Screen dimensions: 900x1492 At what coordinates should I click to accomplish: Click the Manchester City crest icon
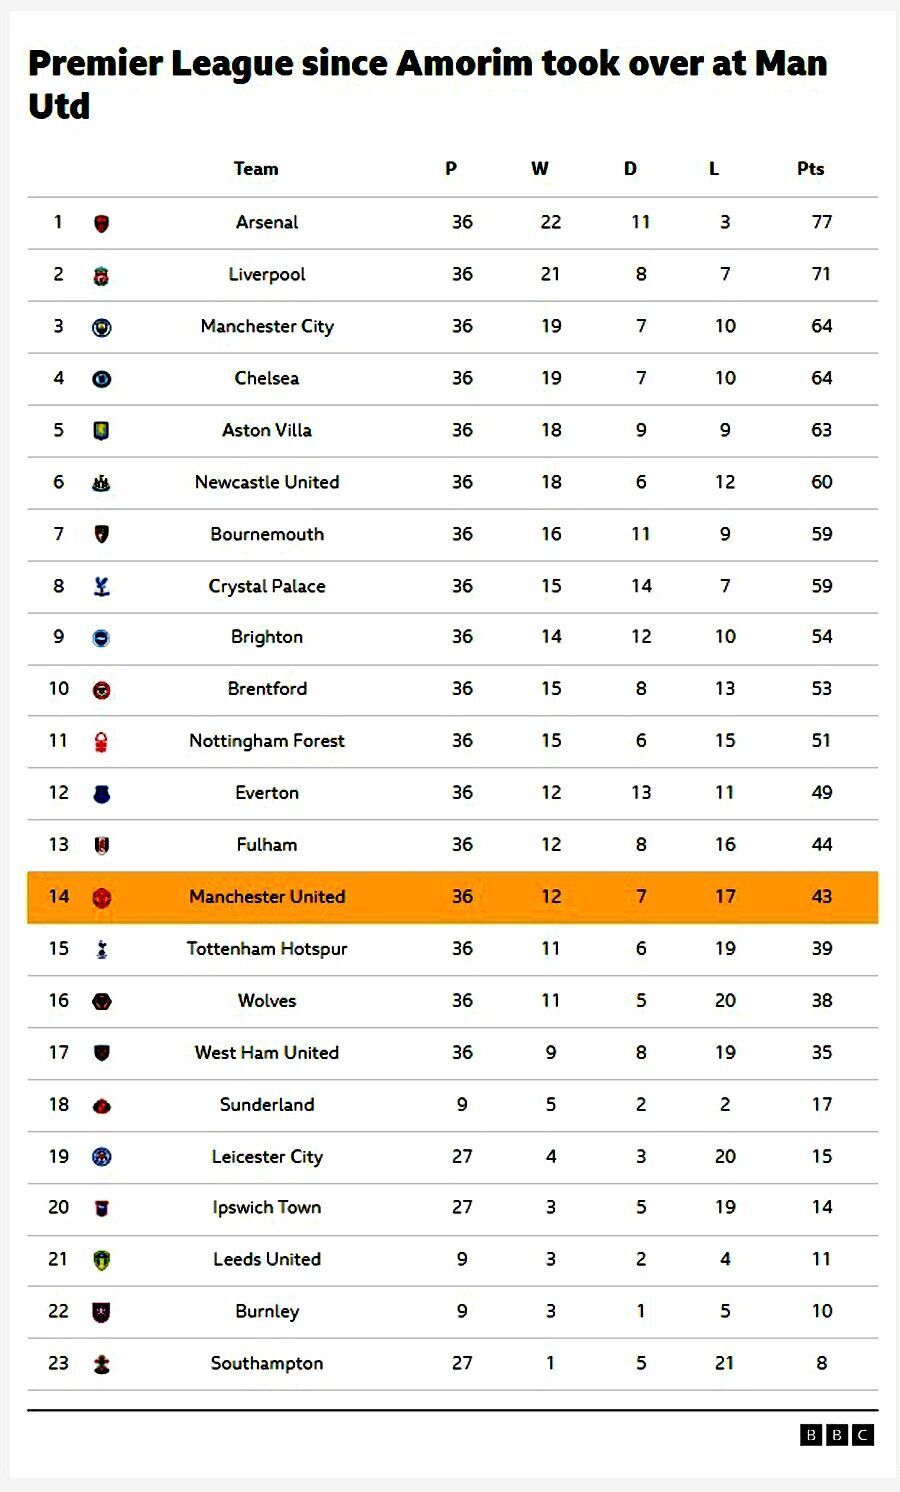pyautogui.click(x=101, y=327)
